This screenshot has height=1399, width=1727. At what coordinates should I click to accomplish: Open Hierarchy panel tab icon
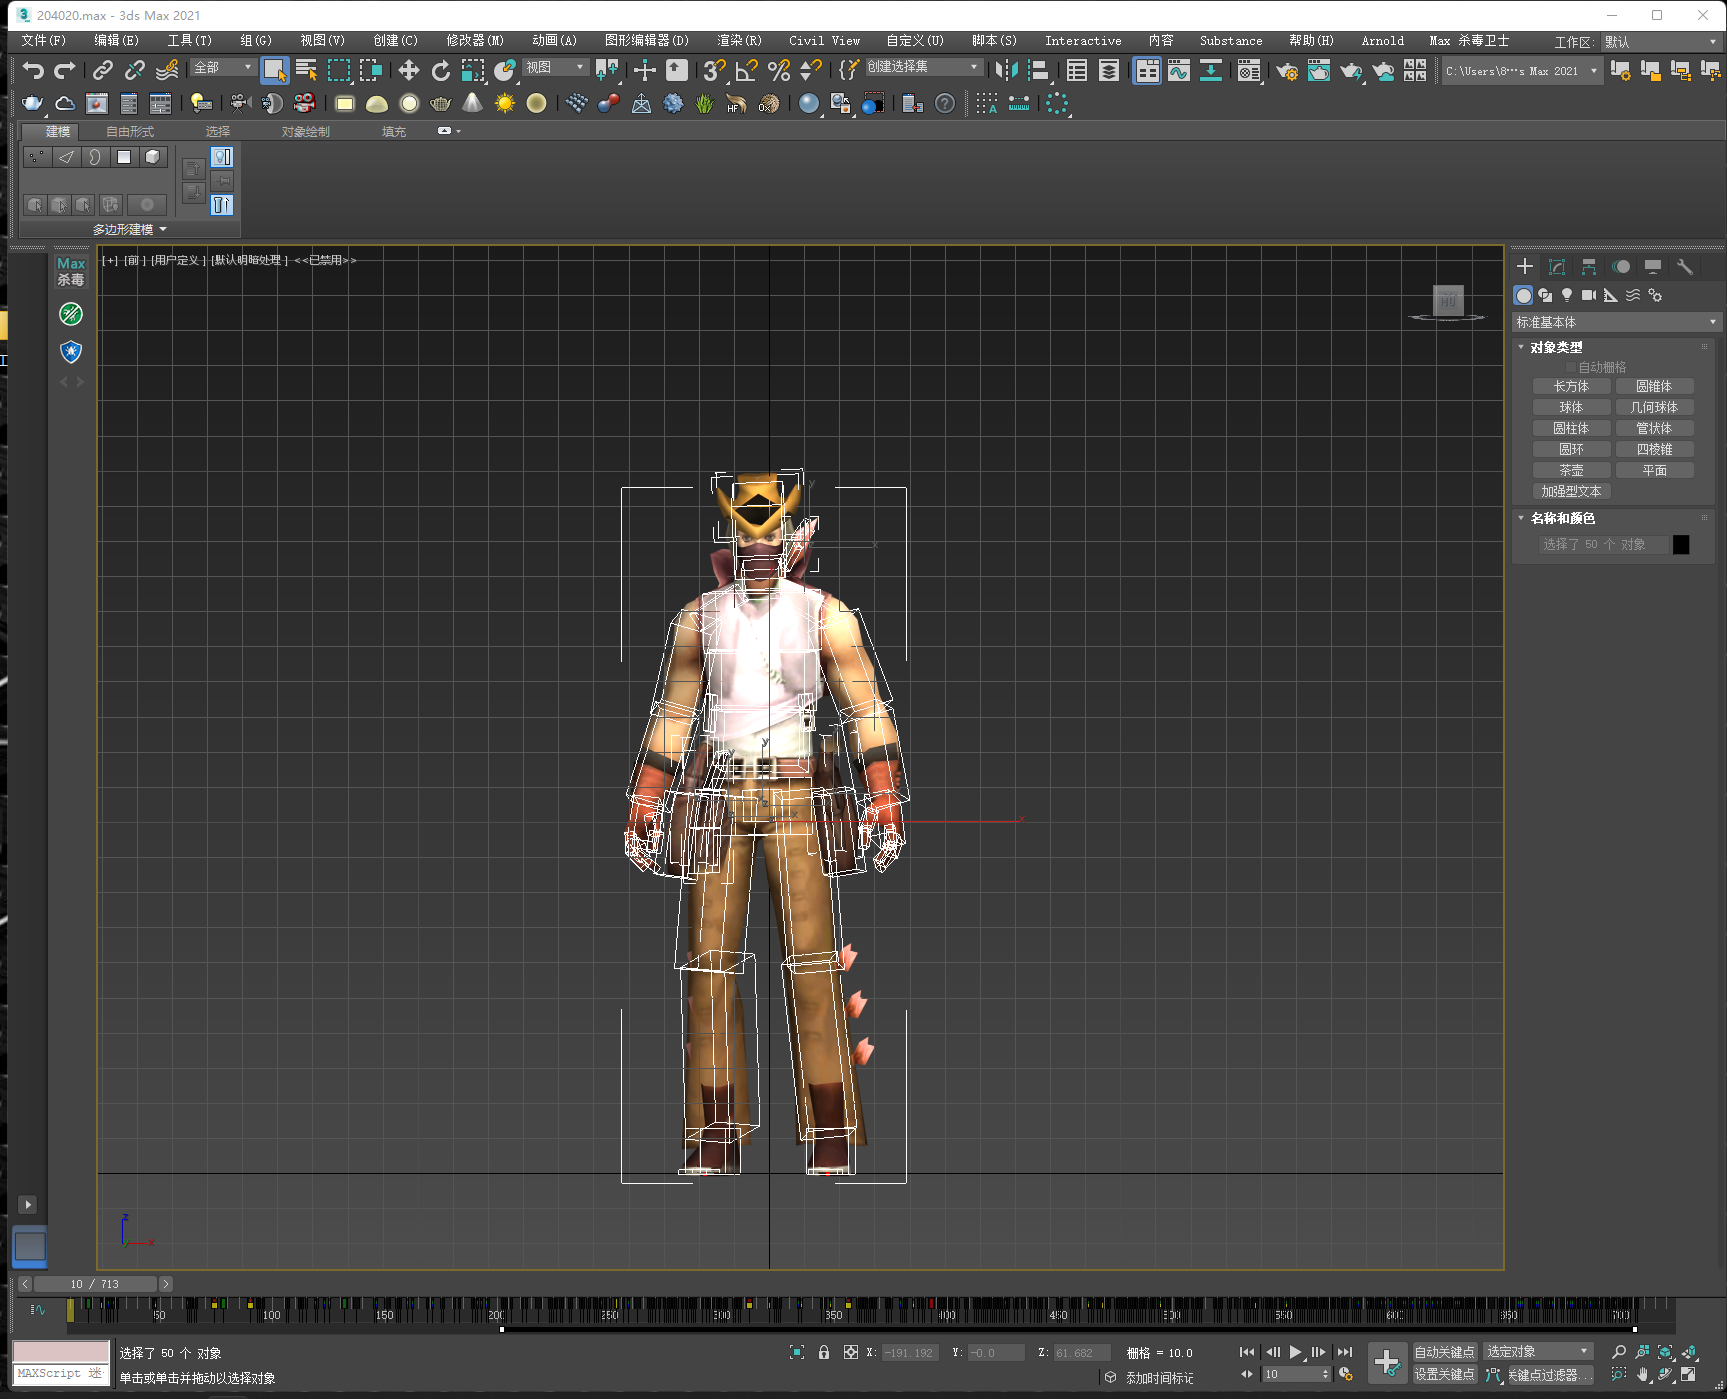click(x=1589, y=266)
